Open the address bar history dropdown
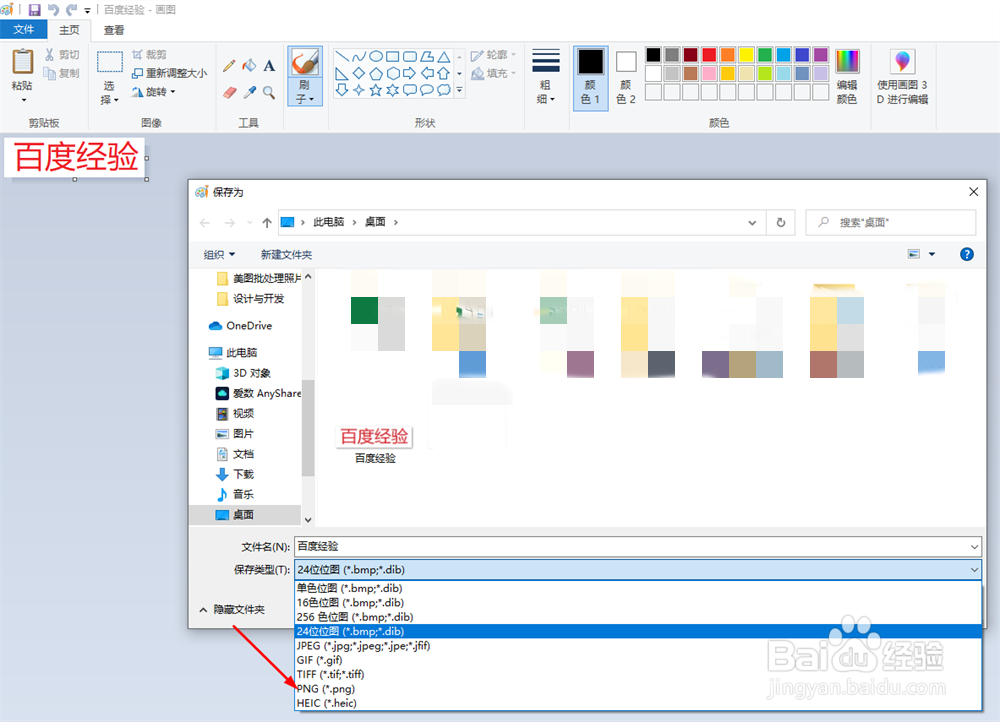This screenshot has height=722, width=1000. pyautogui.click(x=753, y=223)
